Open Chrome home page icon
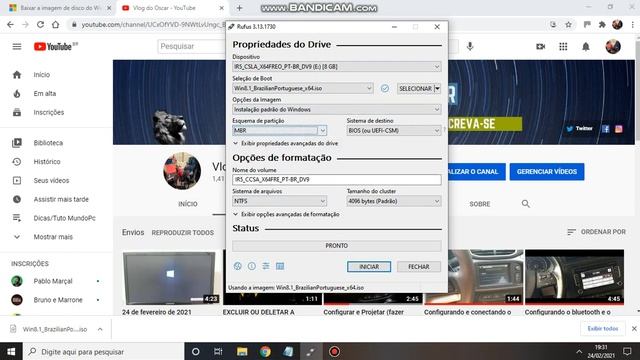Image resolution: width=640 pixels, height=360 pixels. 56,24
